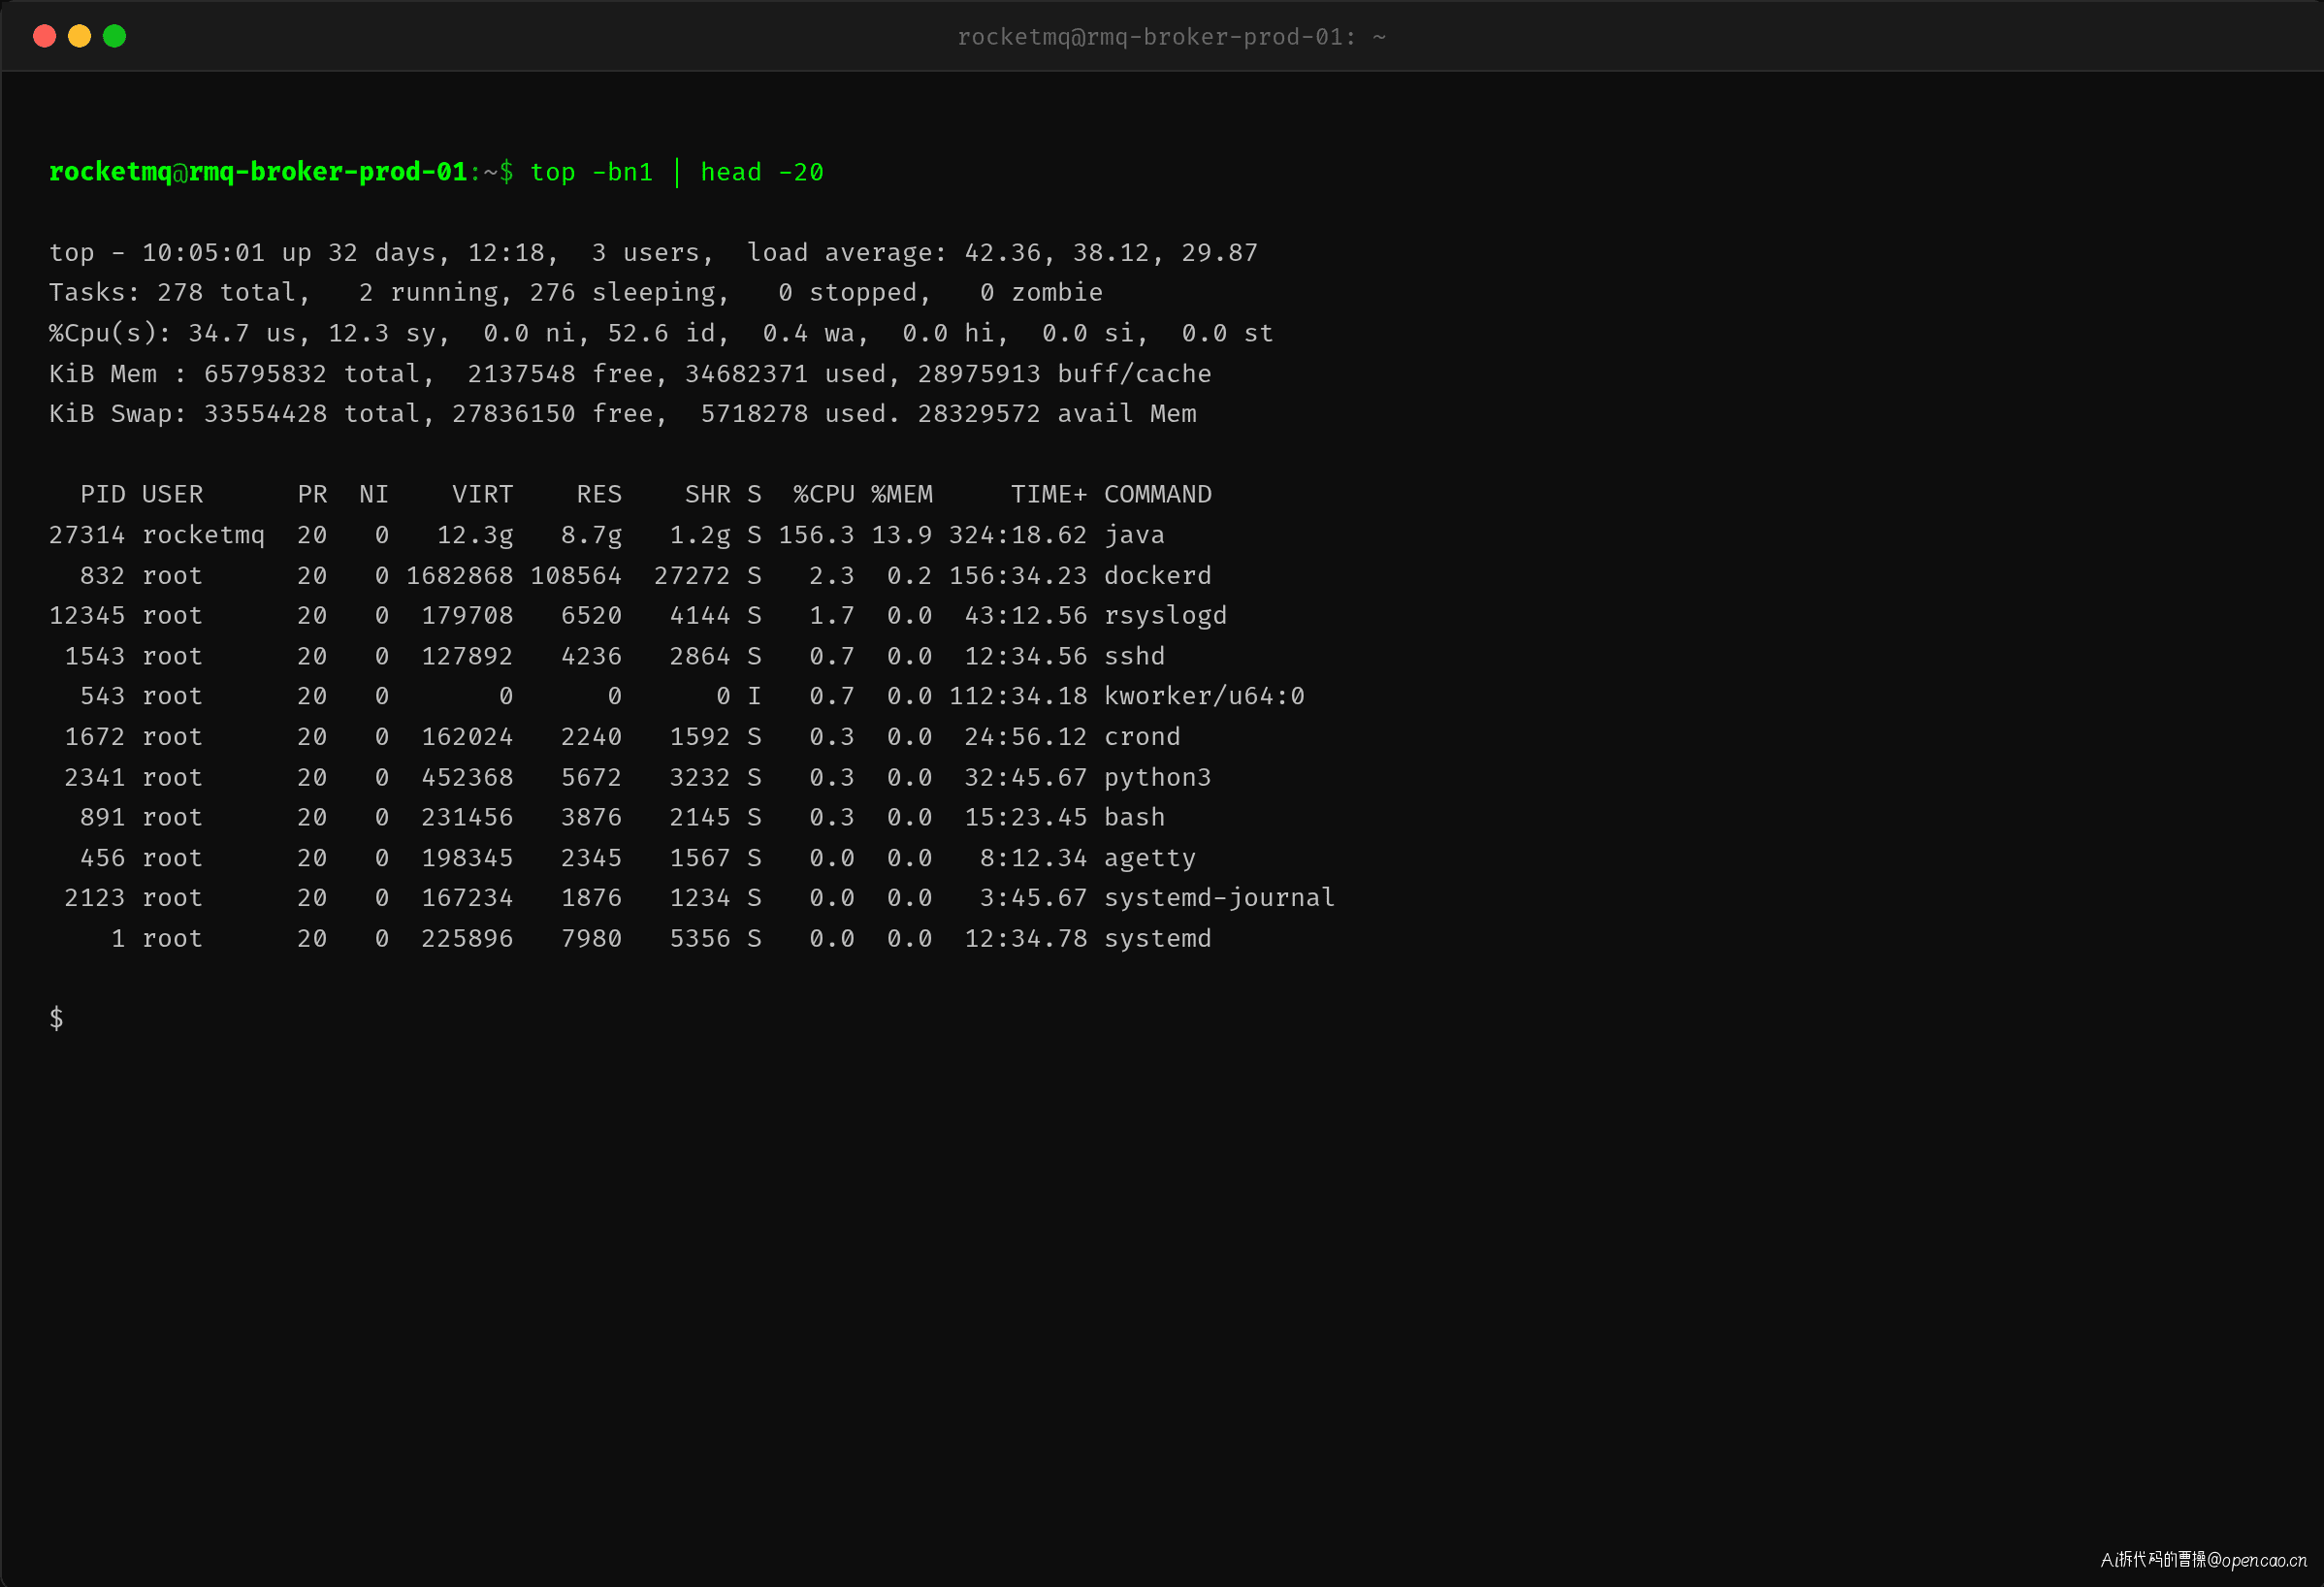Click the TIME+ column header

coord(1048,494)
